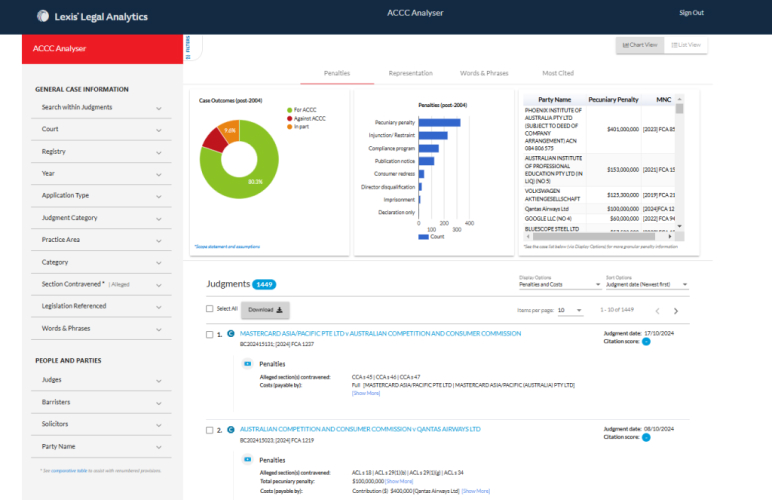Click citation score circle for Mastercard case
772x500 pixels.
tap(646, 342)
